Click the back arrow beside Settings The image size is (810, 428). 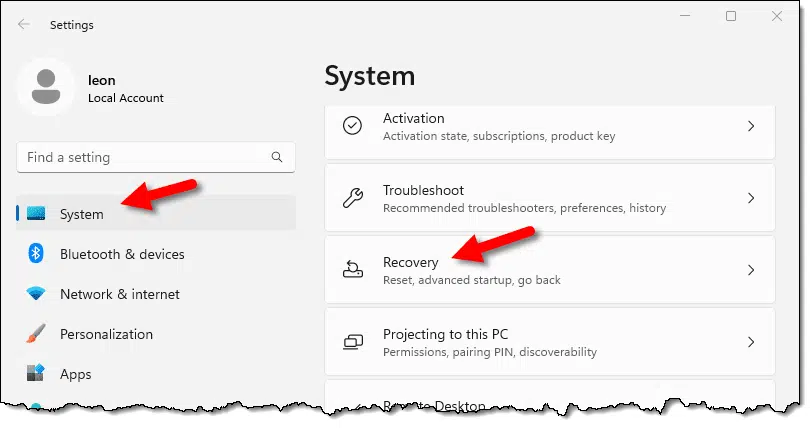tap(24, 24)
